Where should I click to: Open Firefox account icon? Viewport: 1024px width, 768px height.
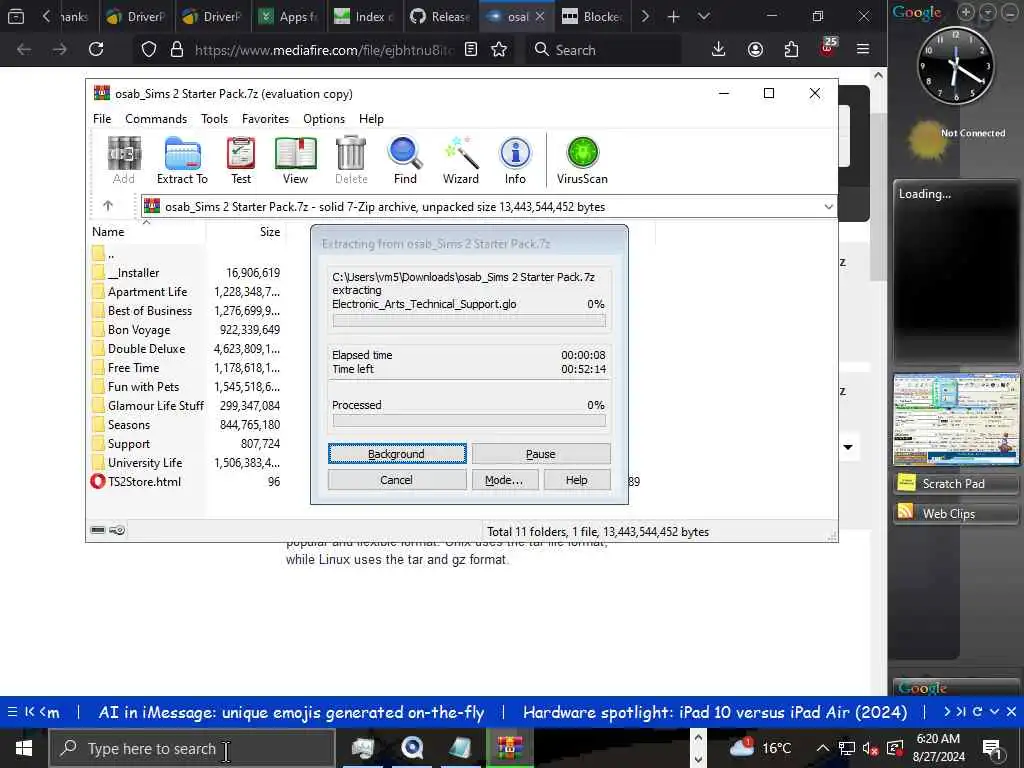point(756,50)
